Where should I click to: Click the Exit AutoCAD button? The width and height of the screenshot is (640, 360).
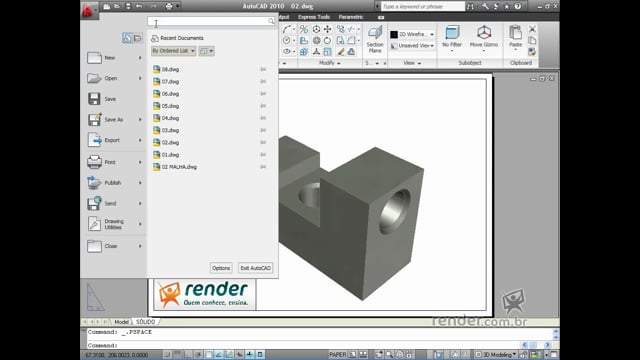click(256, 268)
